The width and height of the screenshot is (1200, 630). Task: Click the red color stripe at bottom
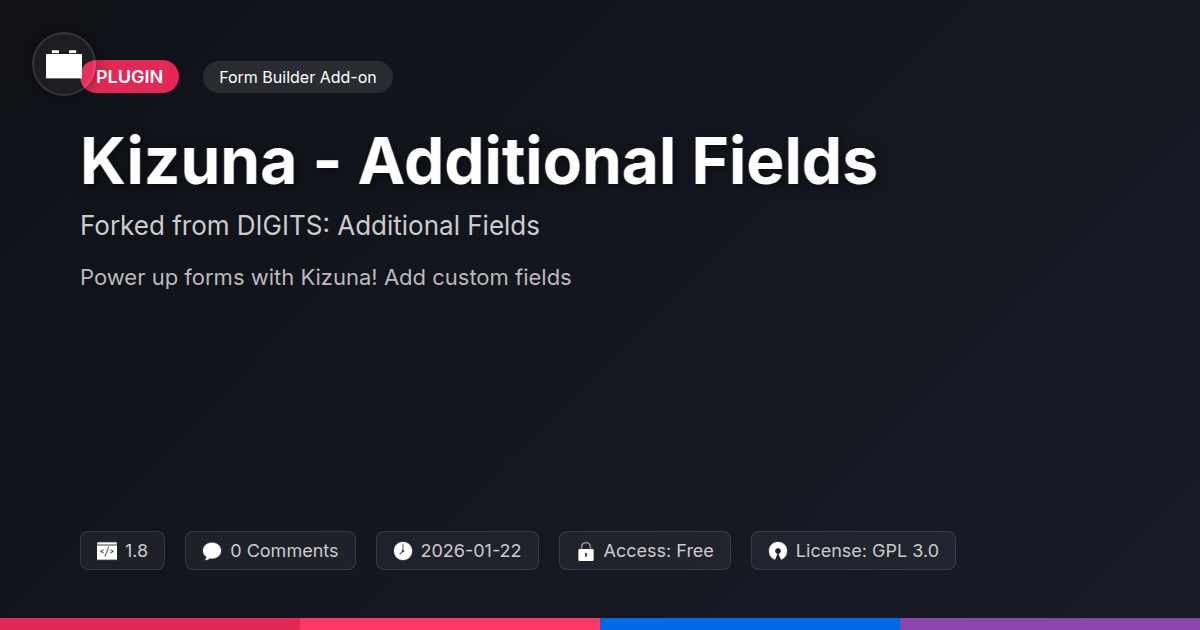150,624
